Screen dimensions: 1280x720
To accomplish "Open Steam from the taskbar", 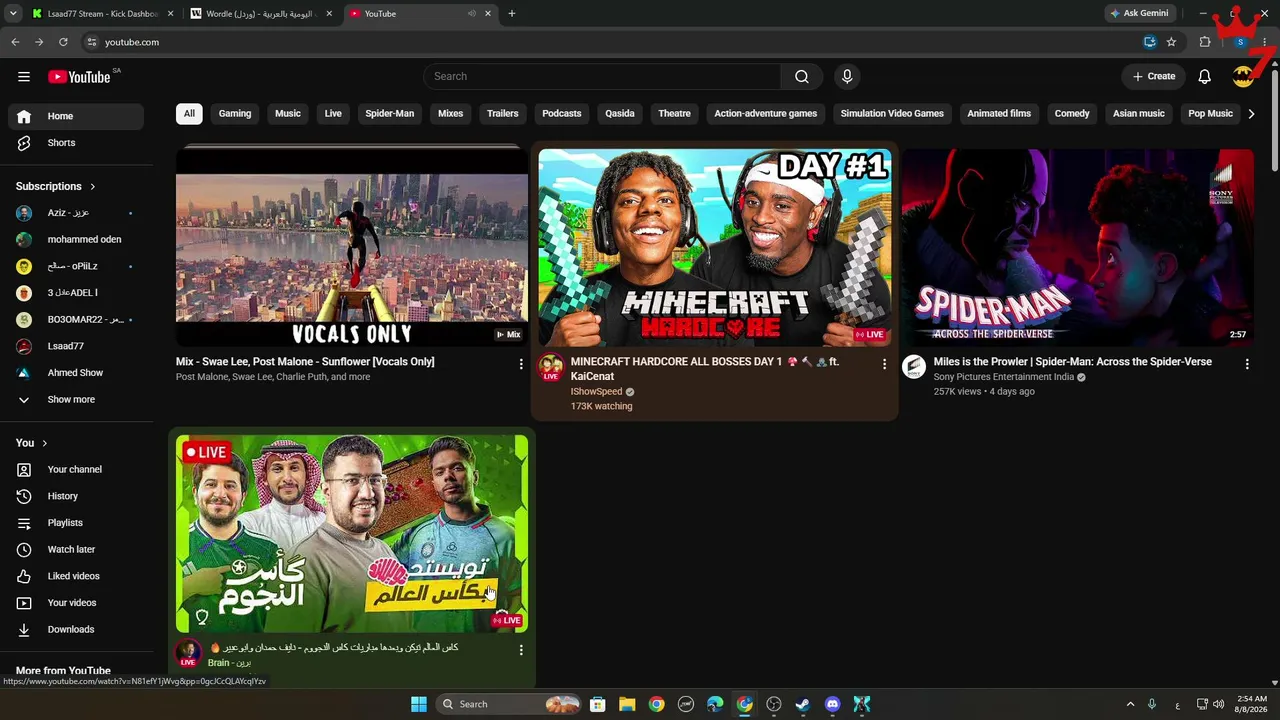I will (x=803, y=704).
